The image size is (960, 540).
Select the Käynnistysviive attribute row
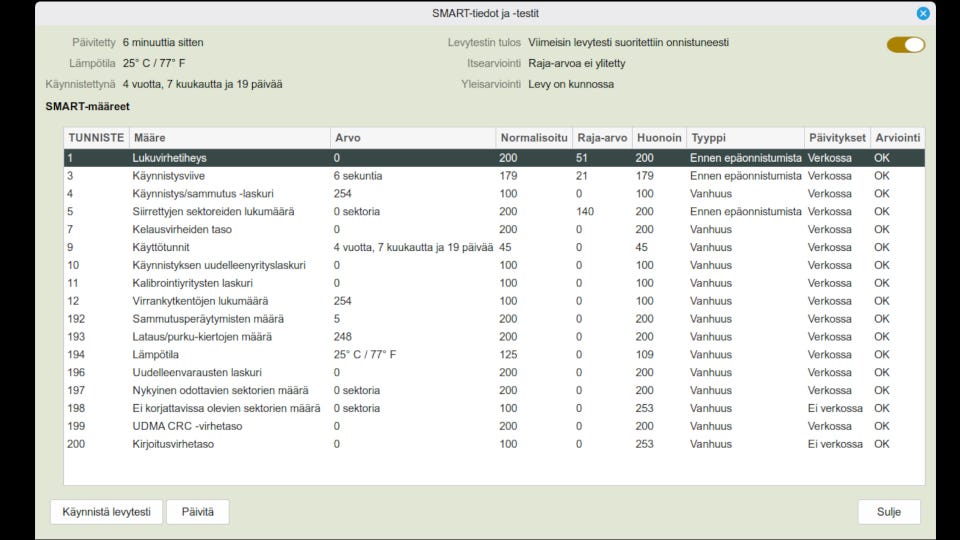(494, 176)
